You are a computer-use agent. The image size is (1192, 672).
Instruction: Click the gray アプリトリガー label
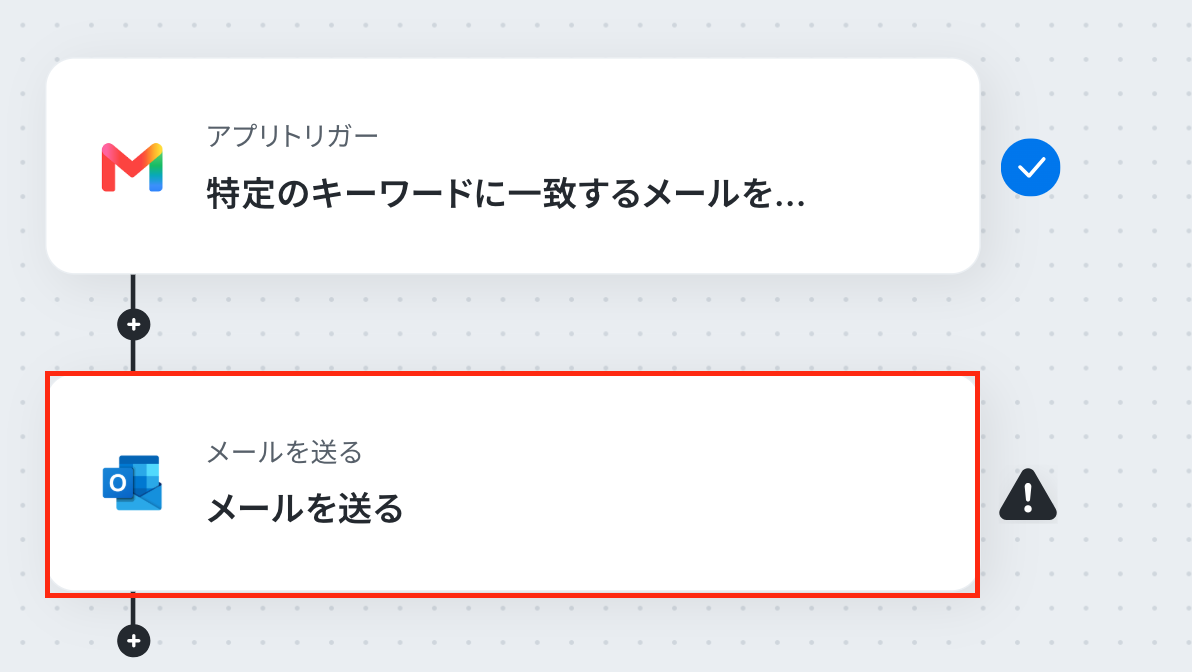click(293, 136)
